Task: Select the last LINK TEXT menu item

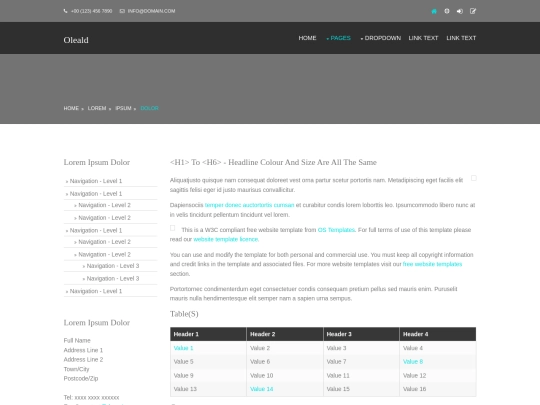Action: click(x=461, y=38)
